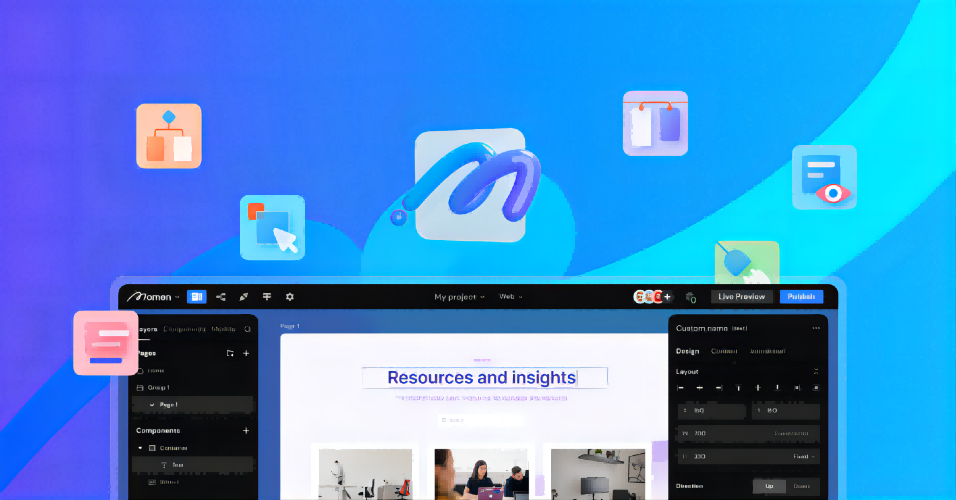Select the Group 1 row
This screenshot has width=956, height=500.
(193, 388)
